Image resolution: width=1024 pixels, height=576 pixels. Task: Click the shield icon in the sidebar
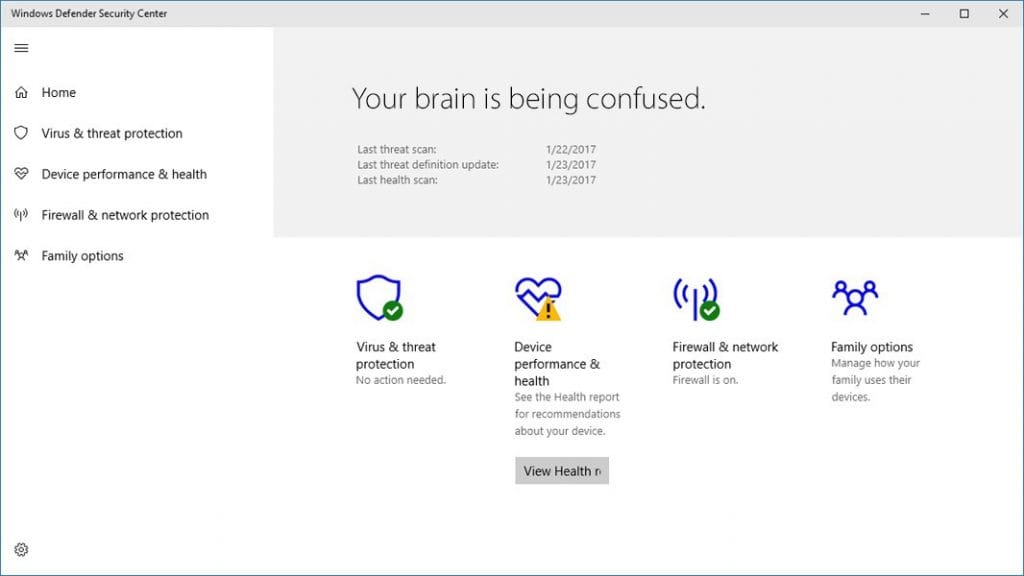[x=21, y=133]
